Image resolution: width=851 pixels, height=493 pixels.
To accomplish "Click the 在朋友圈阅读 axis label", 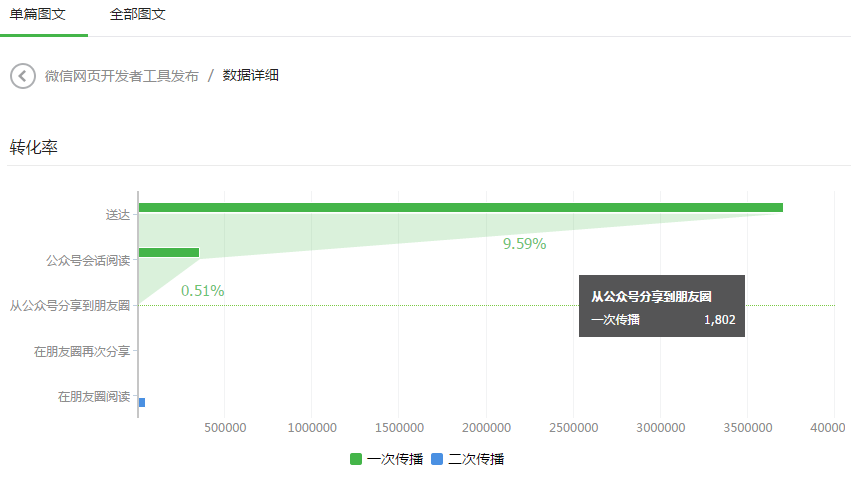I will [x=94, y=397].
